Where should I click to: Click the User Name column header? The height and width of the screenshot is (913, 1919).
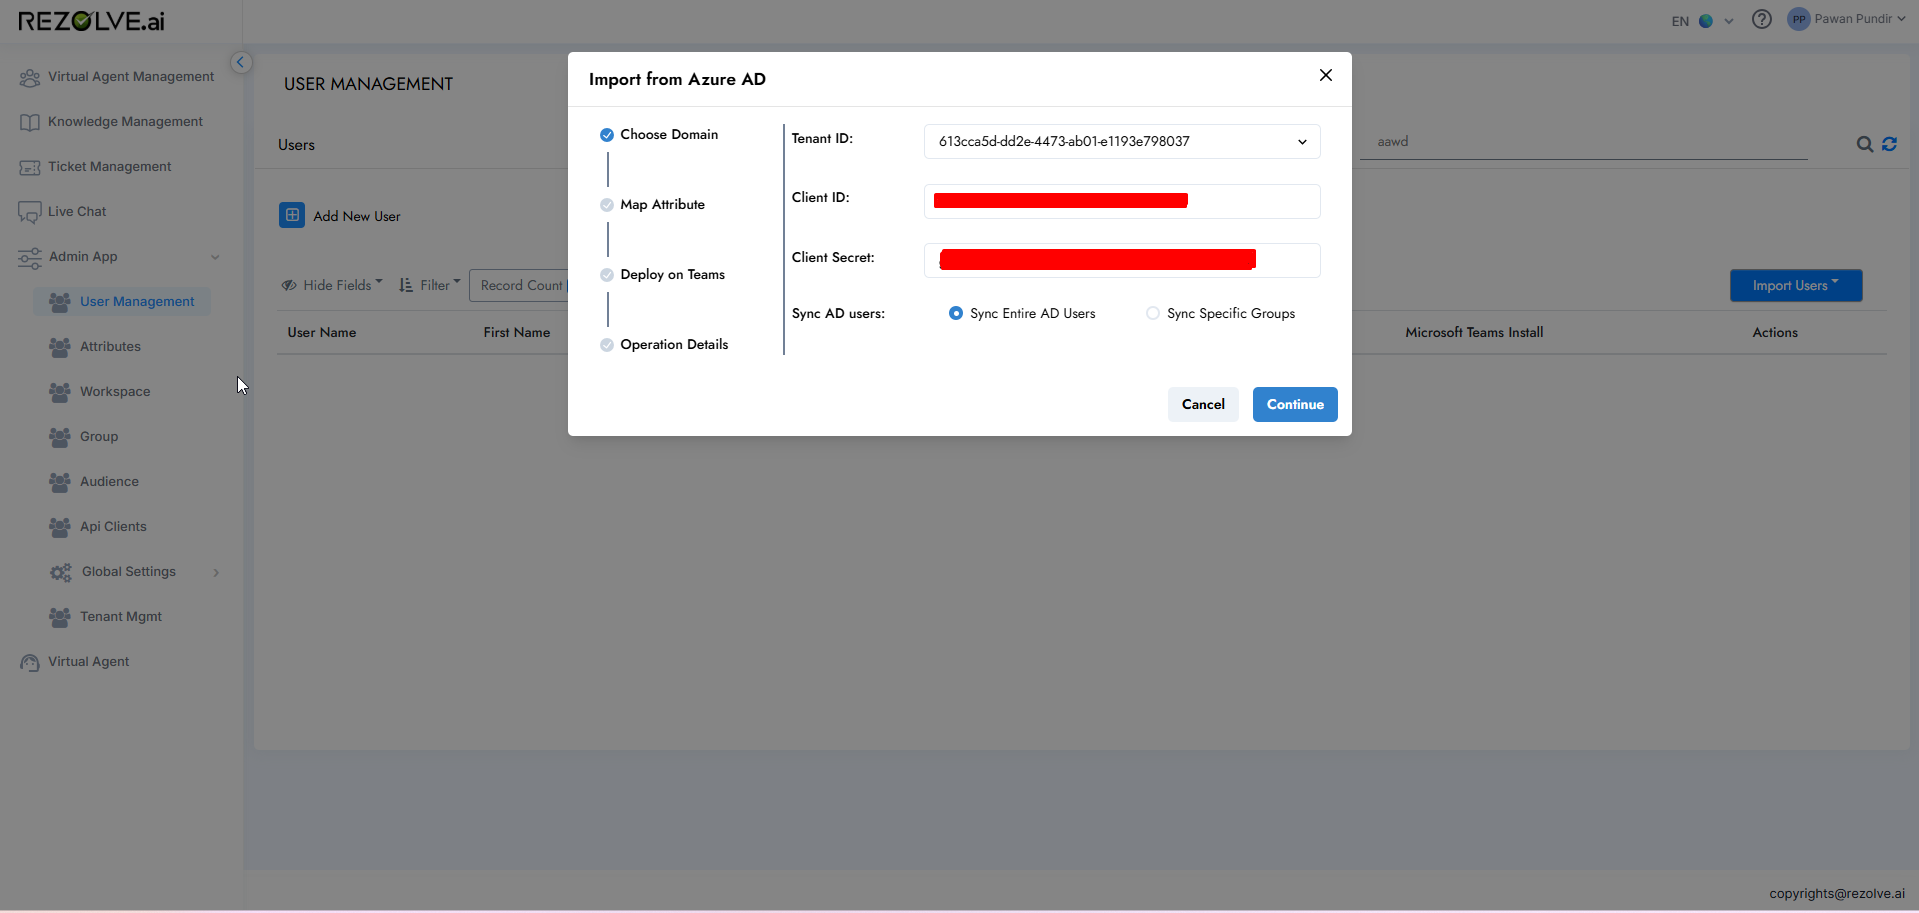[x=322, y=332]
